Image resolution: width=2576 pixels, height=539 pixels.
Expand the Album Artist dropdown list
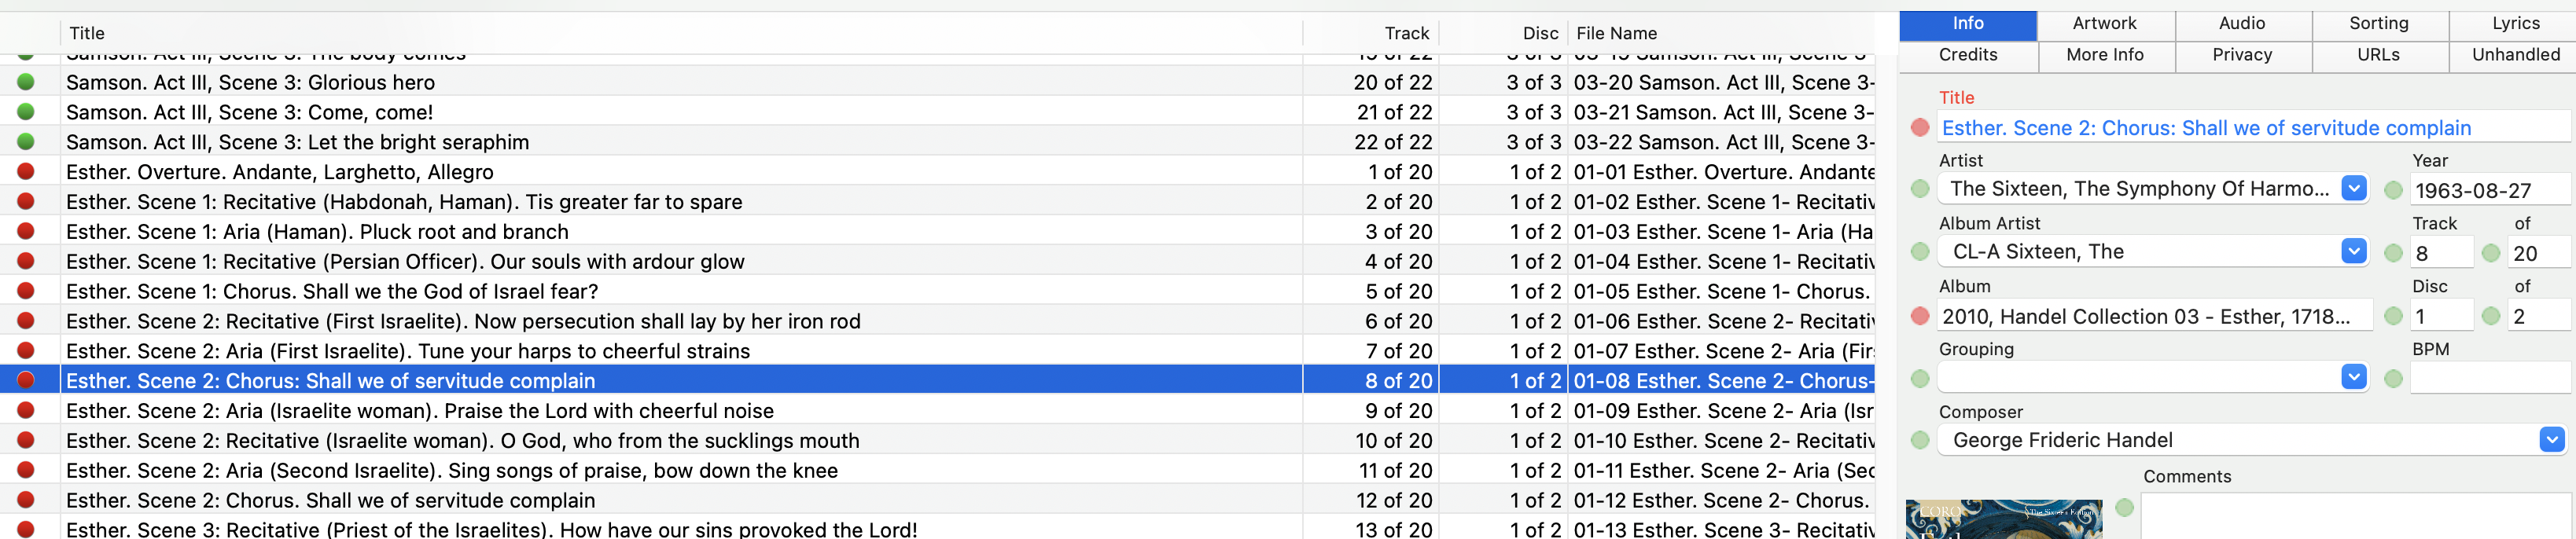tap(2353, 251)
